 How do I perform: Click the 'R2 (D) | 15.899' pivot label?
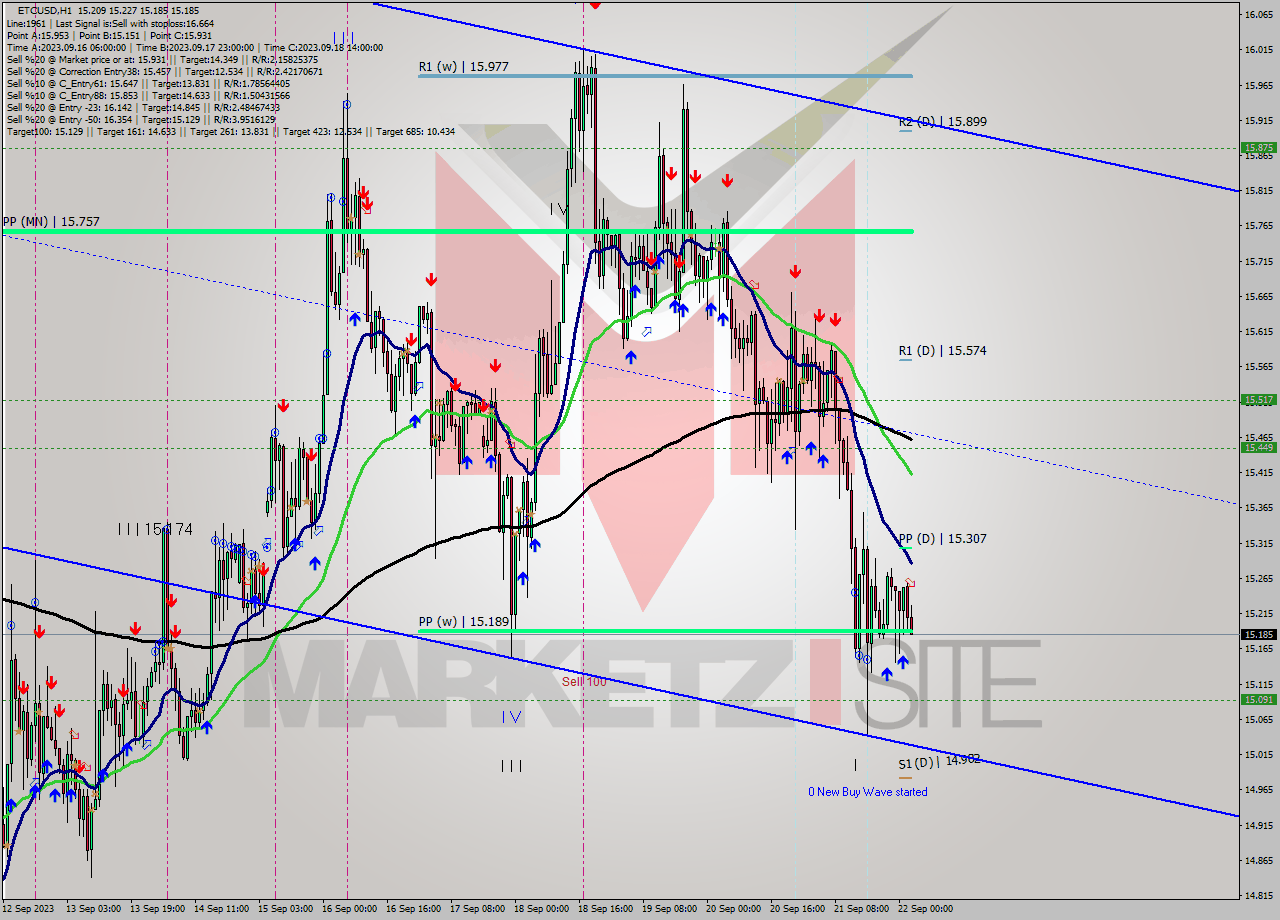942,121
